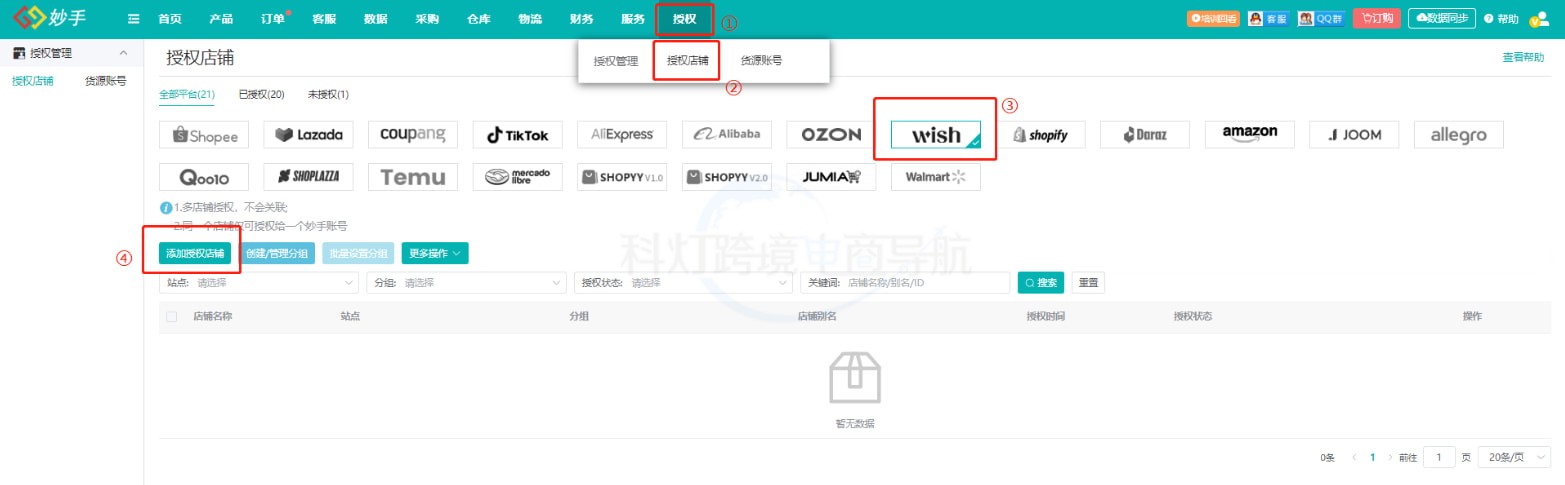Click the Walmart platform logo
The image size is (1565, 485).
(x=936, y=177)
